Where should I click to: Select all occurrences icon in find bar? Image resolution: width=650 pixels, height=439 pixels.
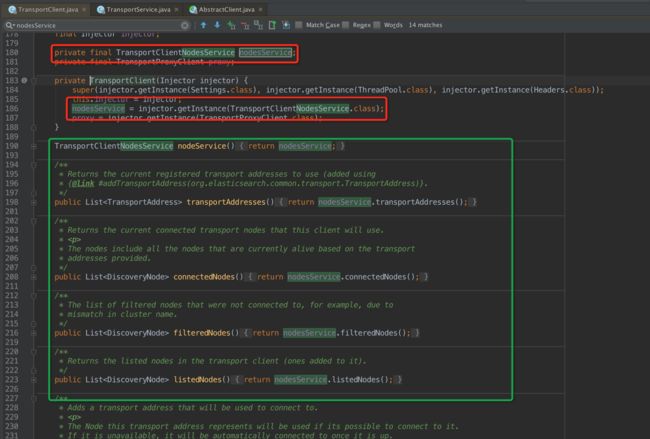[258, 25]
